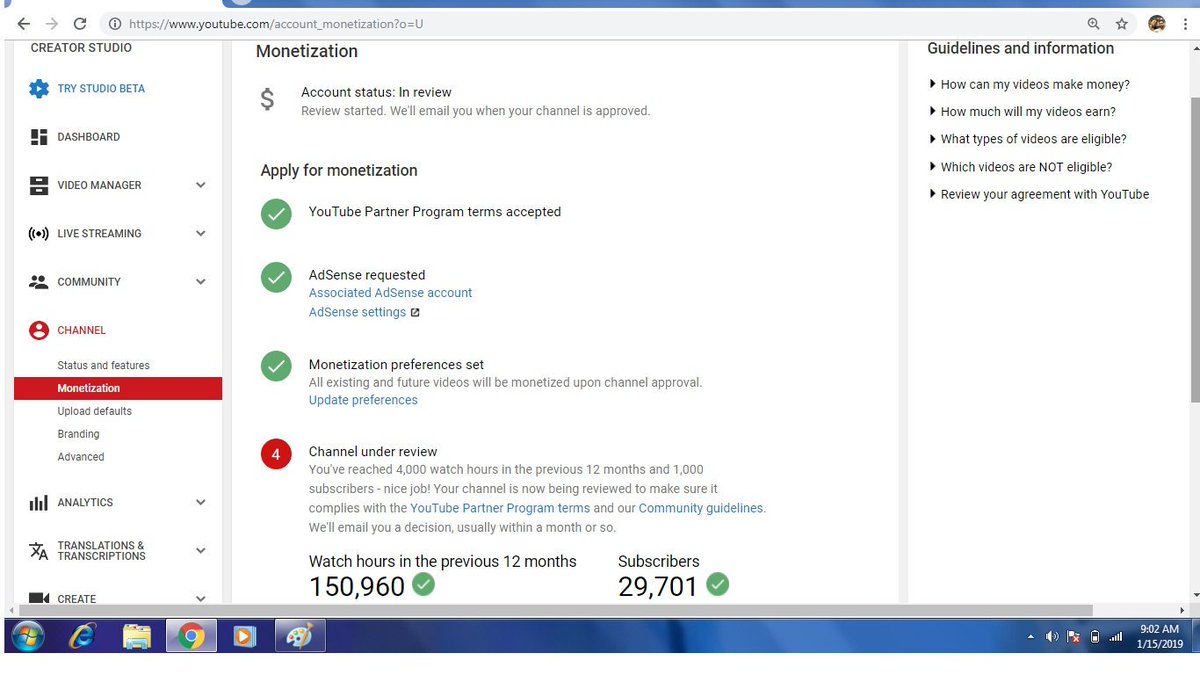Expand the Live Streaming section

coord(201,234)
